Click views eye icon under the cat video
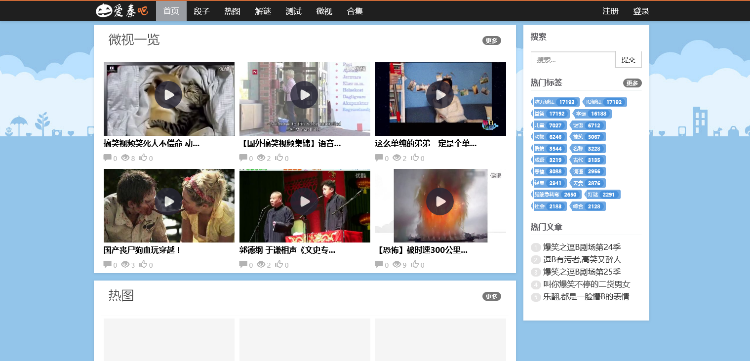The image size is (750, 361). 125,157
